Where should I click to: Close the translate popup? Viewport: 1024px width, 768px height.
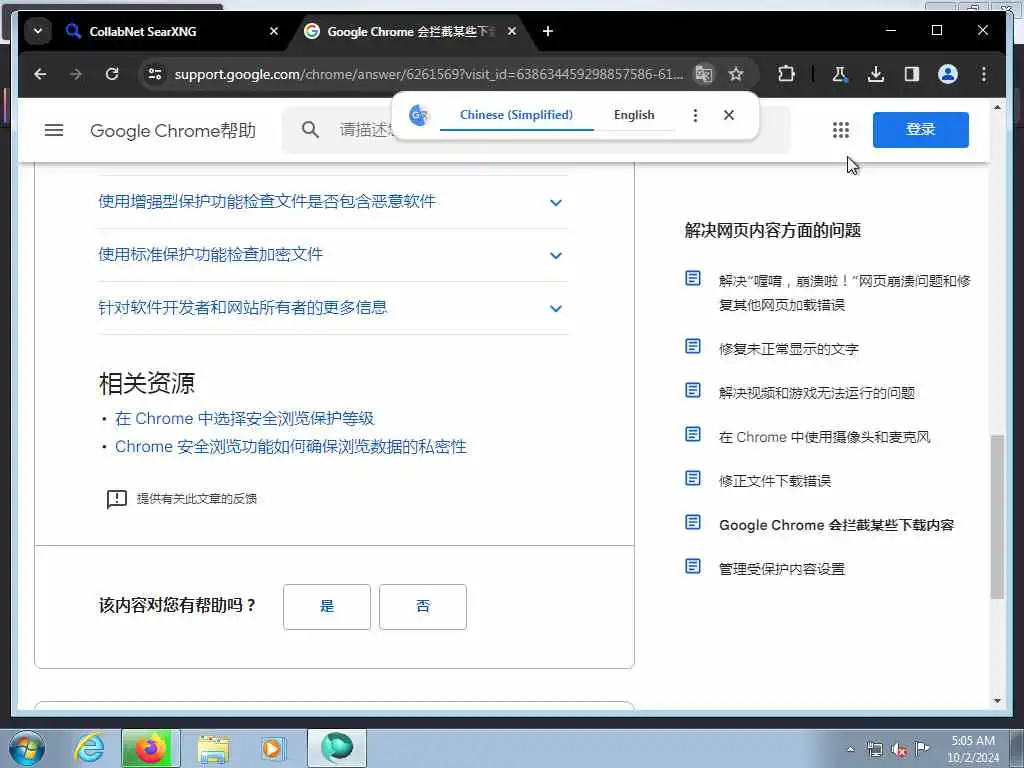click(729, 116)
